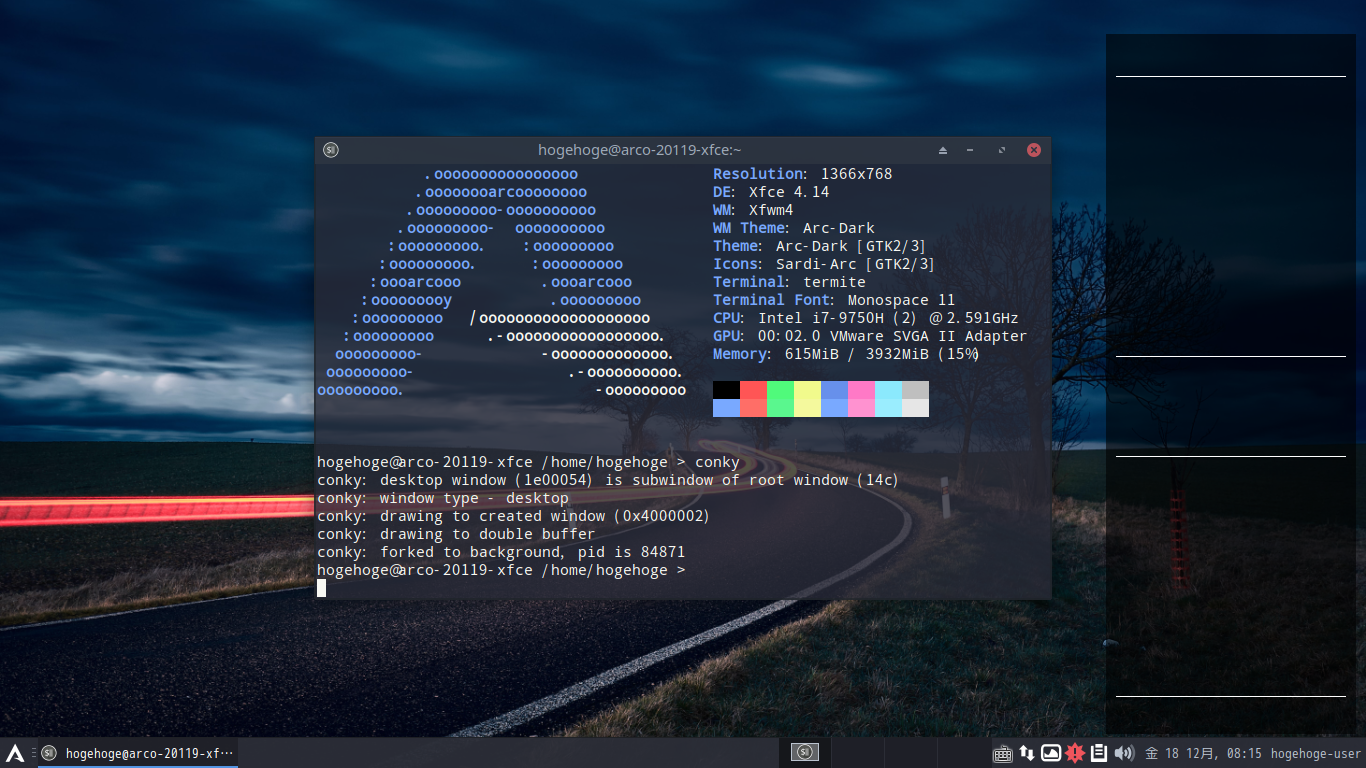
Task: Click the network up-down arrows tray icon
Action: 1027,753
